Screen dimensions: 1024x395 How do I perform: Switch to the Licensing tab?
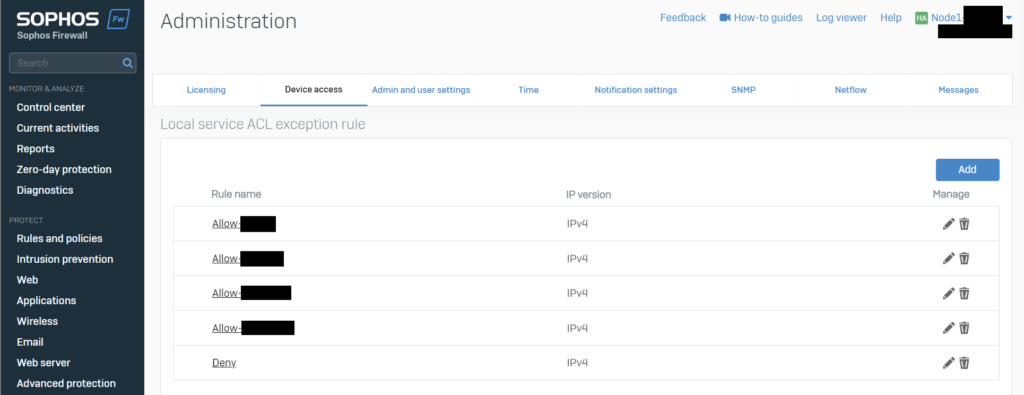pos(206,90)
